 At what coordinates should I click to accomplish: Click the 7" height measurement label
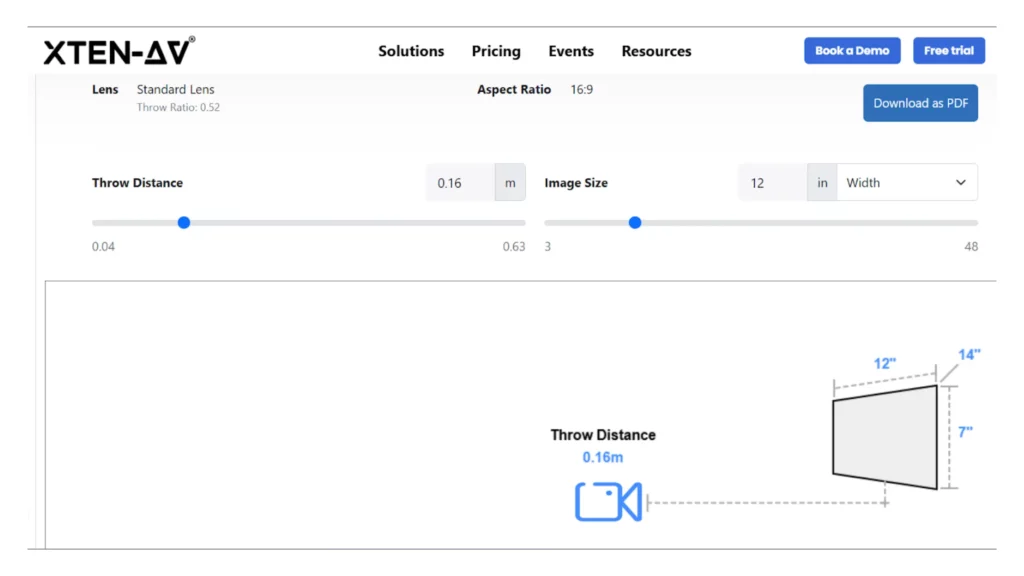click(965, 432)
